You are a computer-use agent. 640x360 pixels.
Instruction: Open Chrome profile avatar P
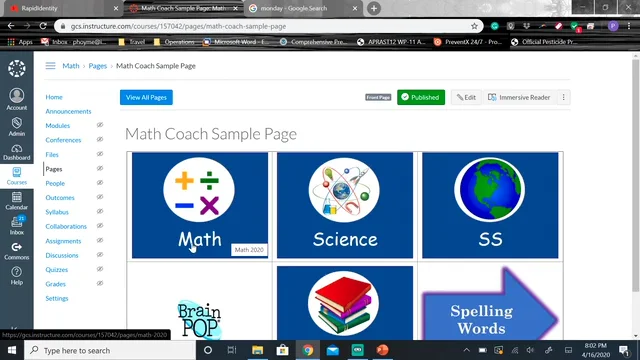[x=613, y=26]
